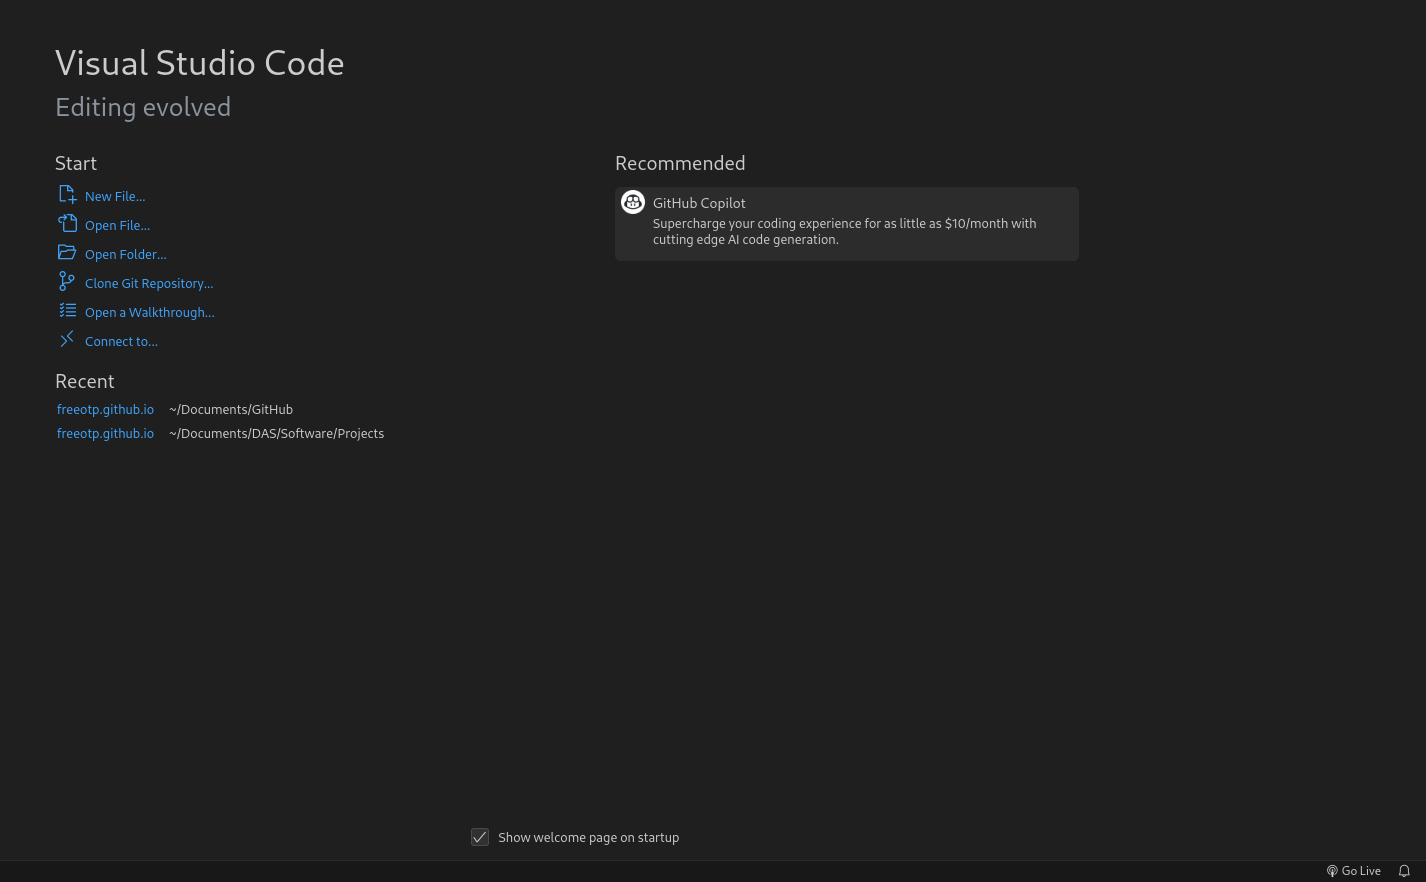Launch Clone Git Repository
This screenshot has height=882, width=1426.
tap(148, 283)
